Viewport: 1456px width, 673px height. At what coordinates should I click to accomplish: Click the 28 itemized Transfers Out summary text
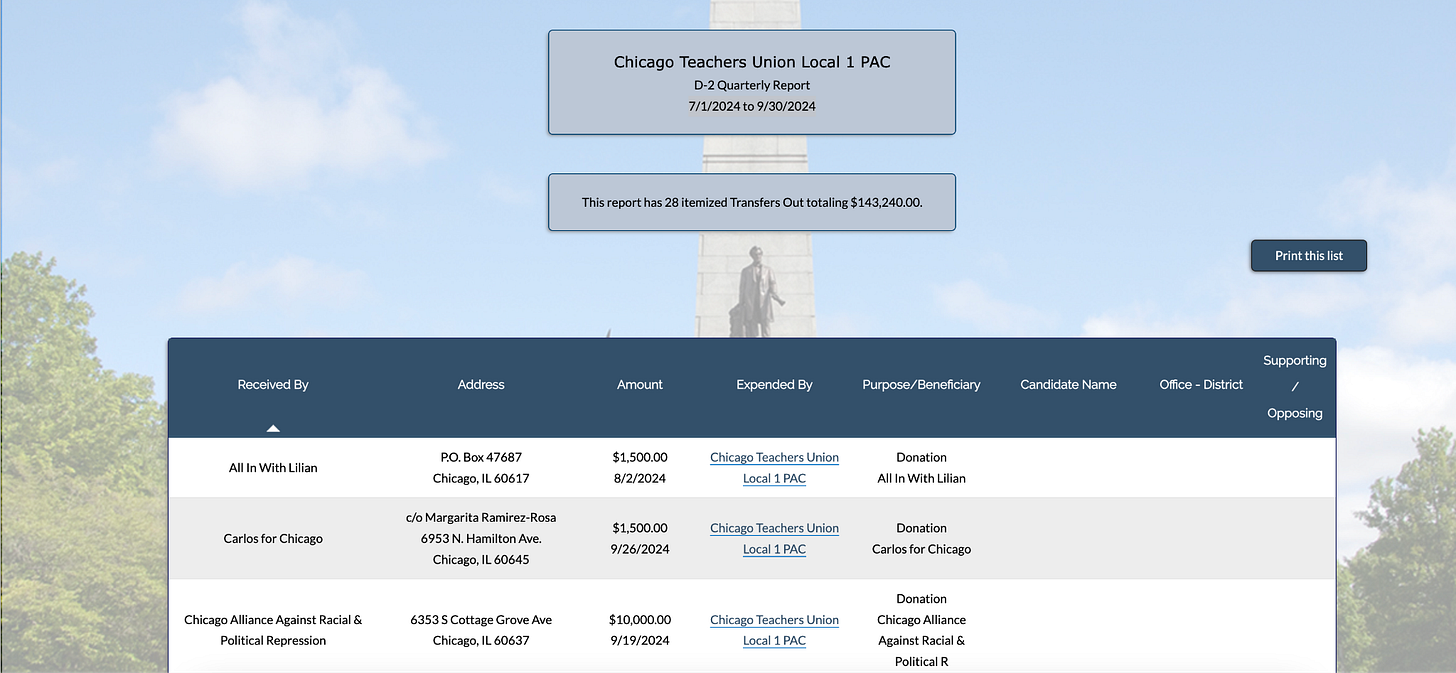pos(752,202)
